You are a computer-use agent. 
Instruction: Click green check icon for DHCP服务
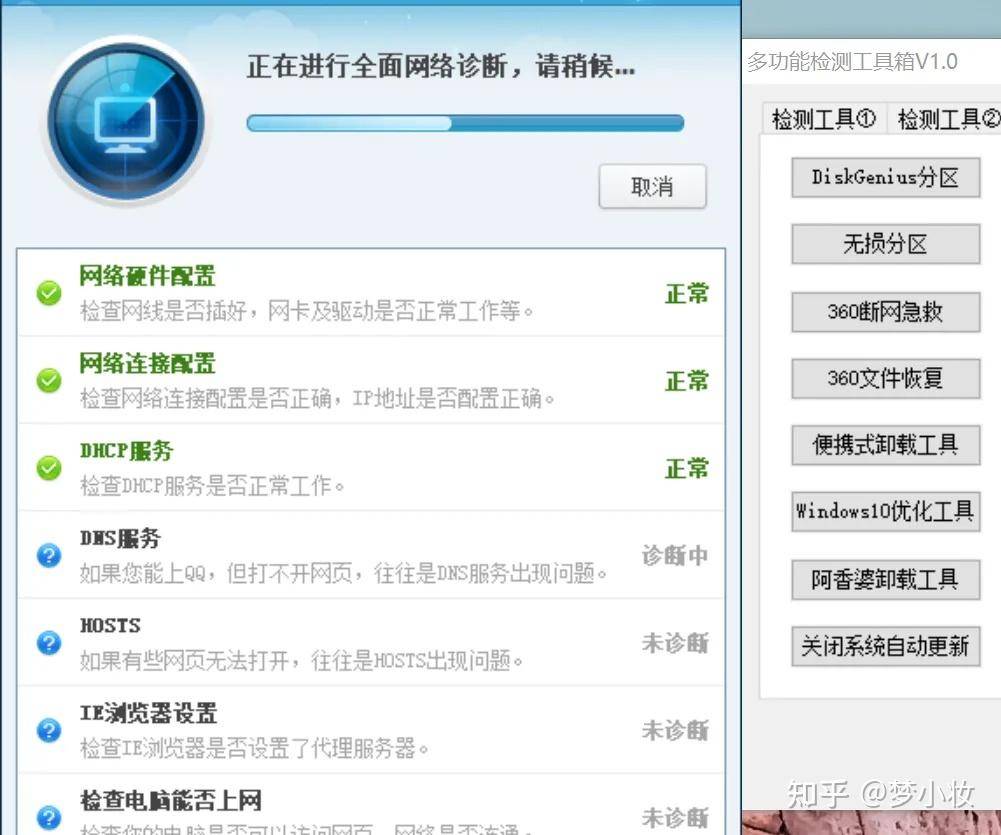(49, 468)
